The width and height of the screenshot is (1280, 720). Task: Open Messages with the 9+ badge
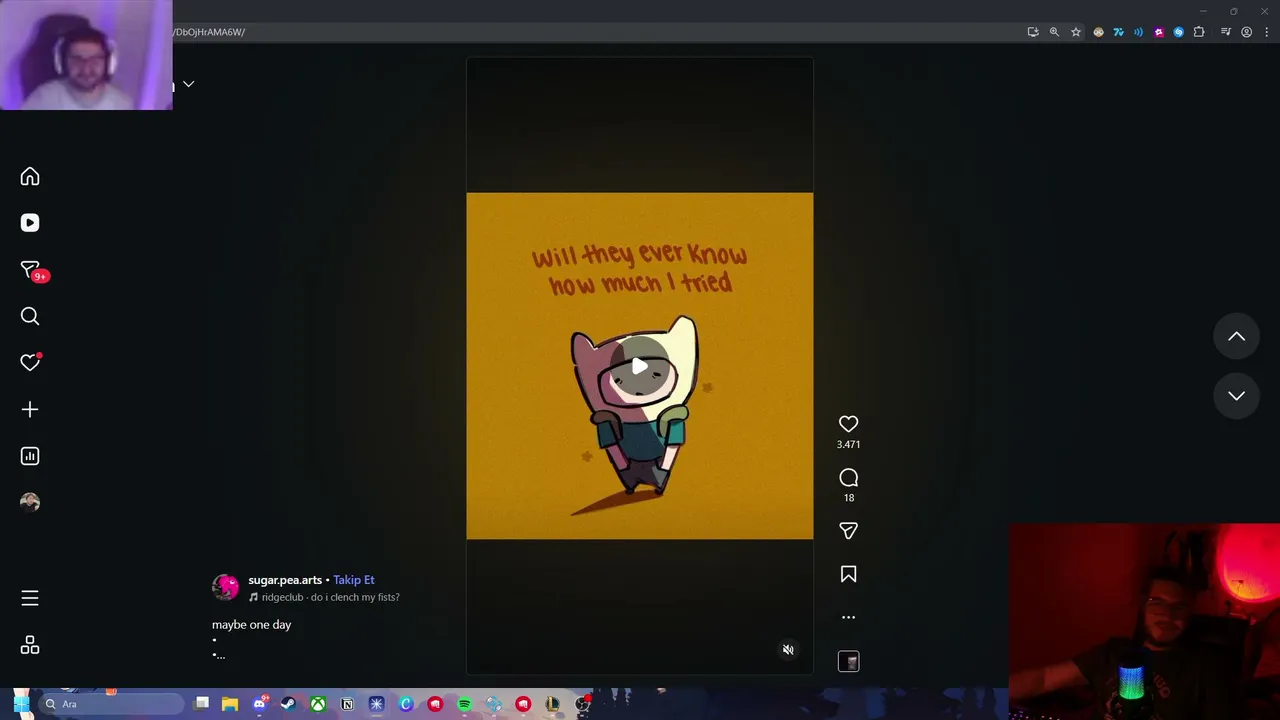[30, 270]
